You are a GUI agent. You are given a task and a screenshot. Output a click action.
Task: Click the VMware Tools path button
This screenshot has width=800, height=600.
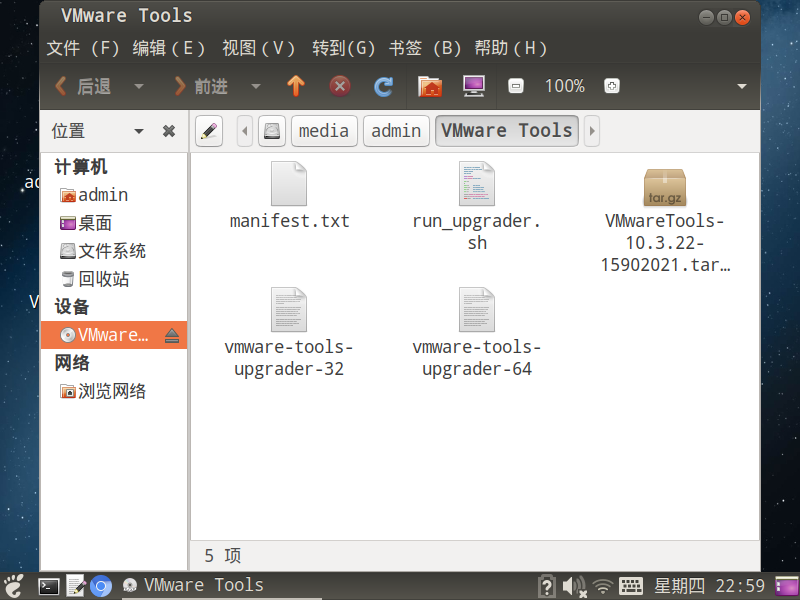[507, 131]
